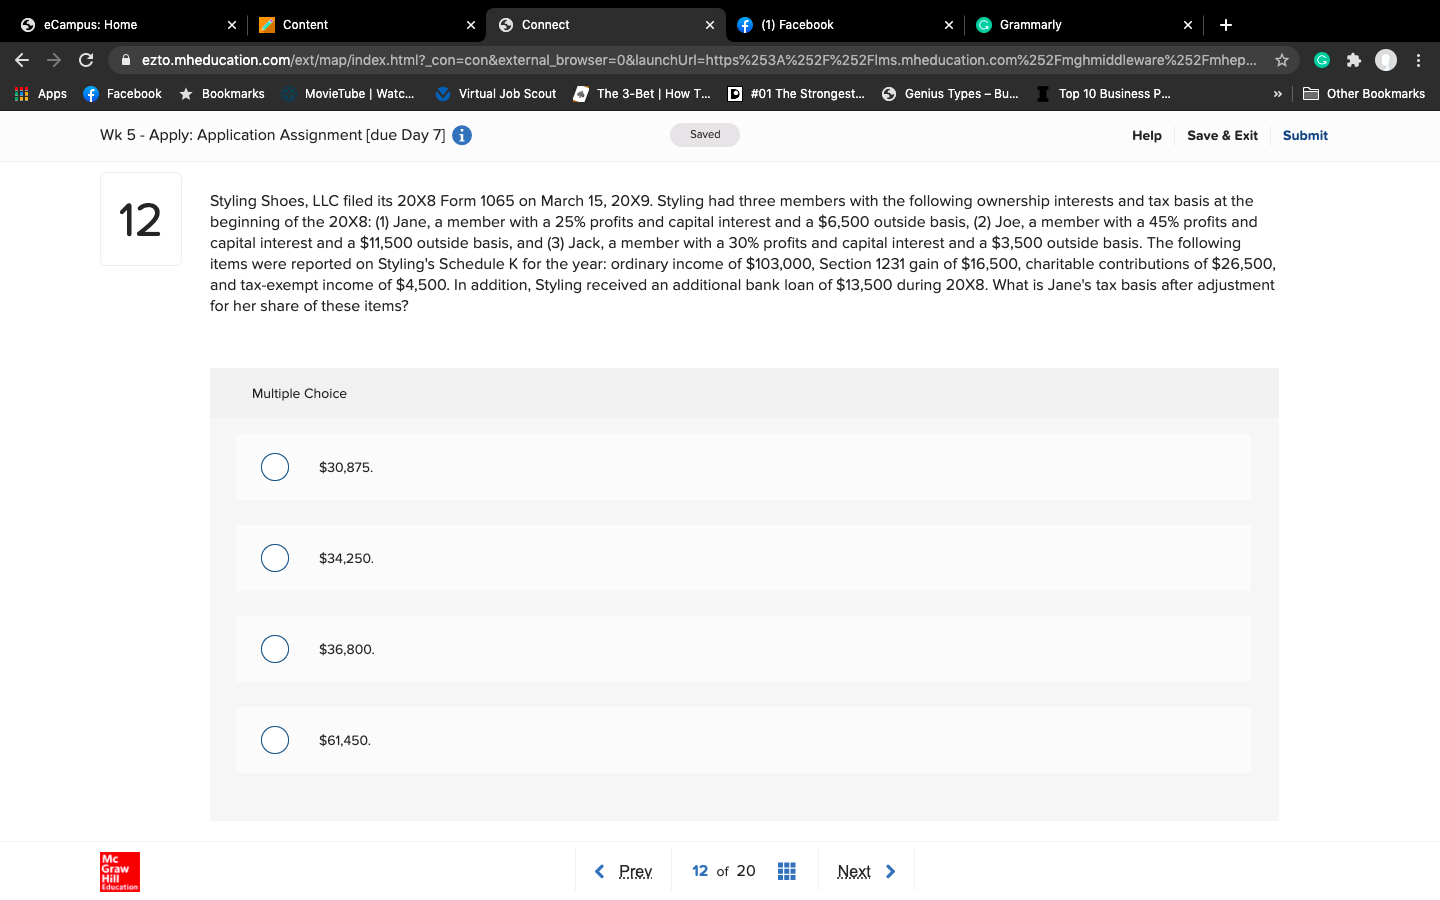Viewport: 1440px width, 900px height.
Task: Click the '12 of 20' question counter
Action: 724,871
